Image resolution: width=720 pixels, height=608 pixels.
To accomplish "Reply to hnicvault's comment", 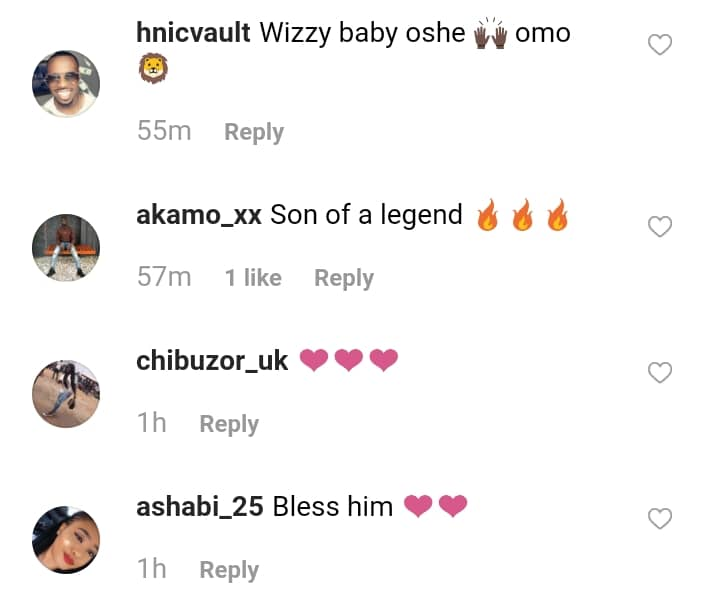I will [x=254, y=132].
